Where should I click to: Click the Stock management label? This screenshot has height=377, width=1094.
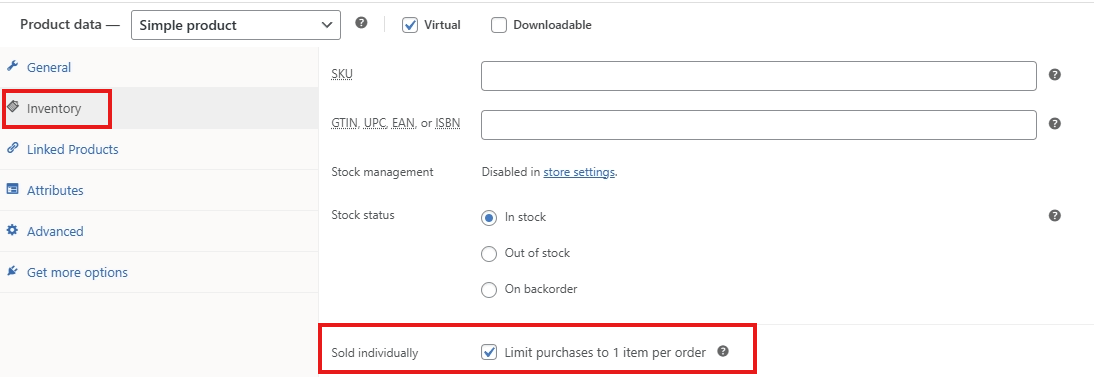point(382,172)
